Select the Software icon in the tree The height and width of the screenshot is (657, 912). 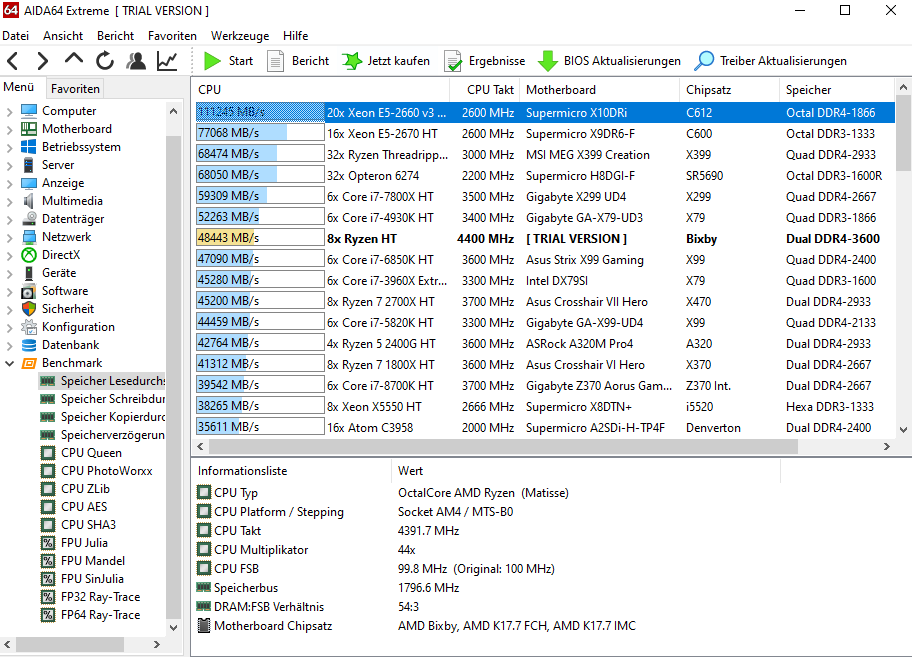click(28, 291)
